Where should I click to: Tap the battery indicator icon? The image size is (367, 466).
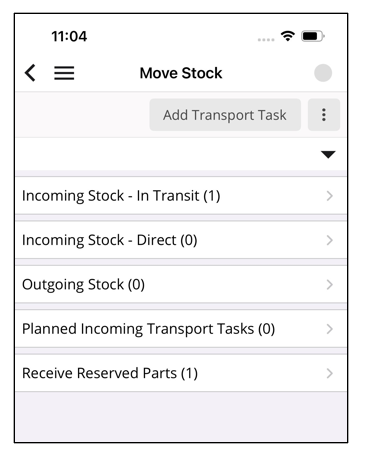[313, 36]
